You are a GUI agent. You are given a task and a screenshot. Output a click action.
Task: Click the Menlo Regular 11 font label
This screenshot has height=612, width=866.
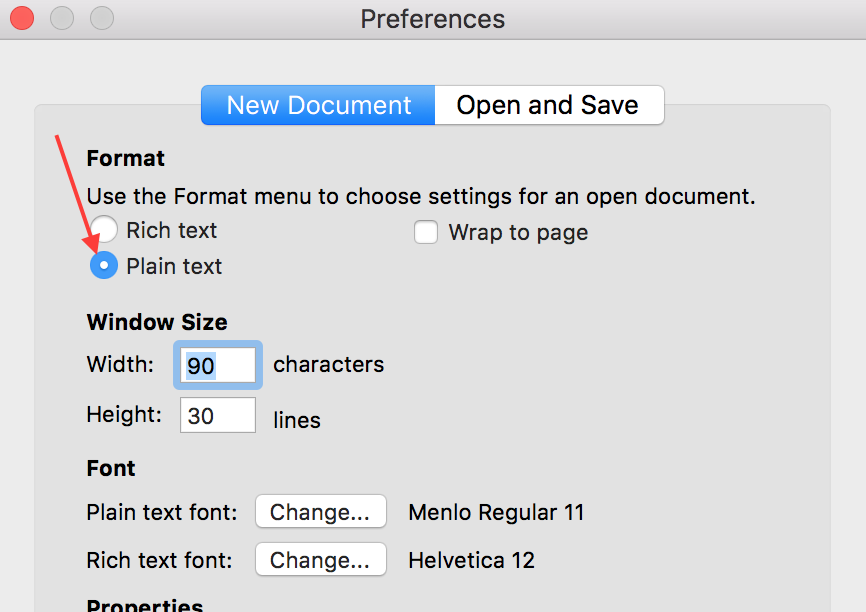(x=495, y=511)
